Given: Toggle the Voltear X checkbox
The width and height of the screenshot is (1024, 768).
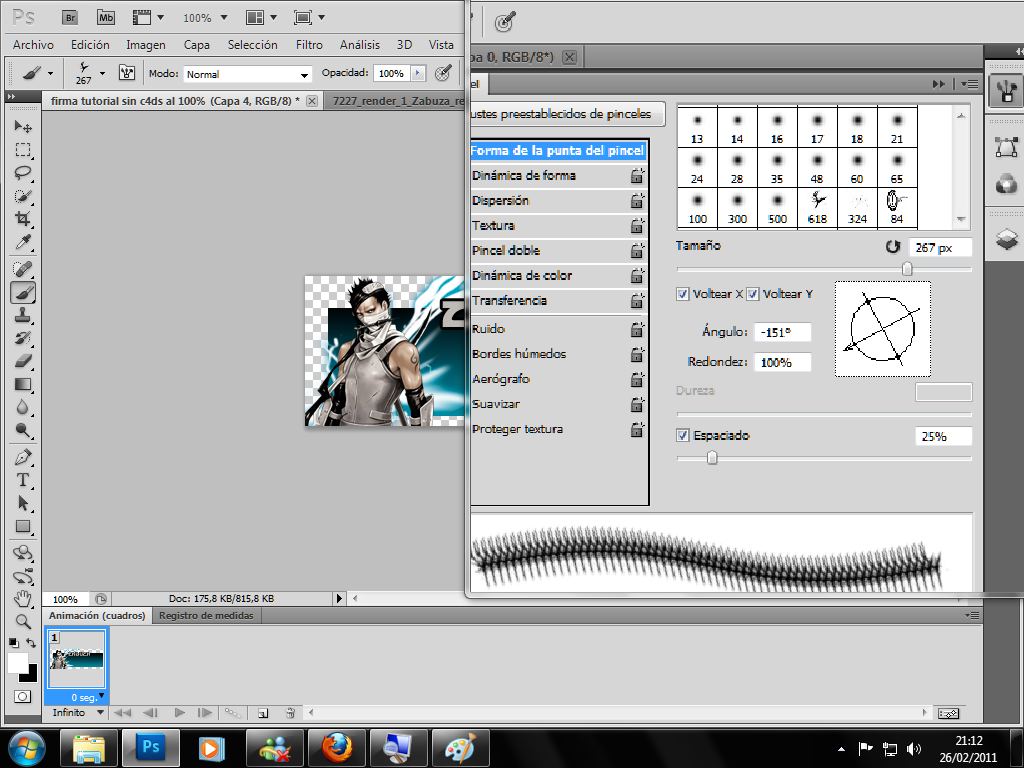Looking at the screenshot, I should tap(682, 294).
